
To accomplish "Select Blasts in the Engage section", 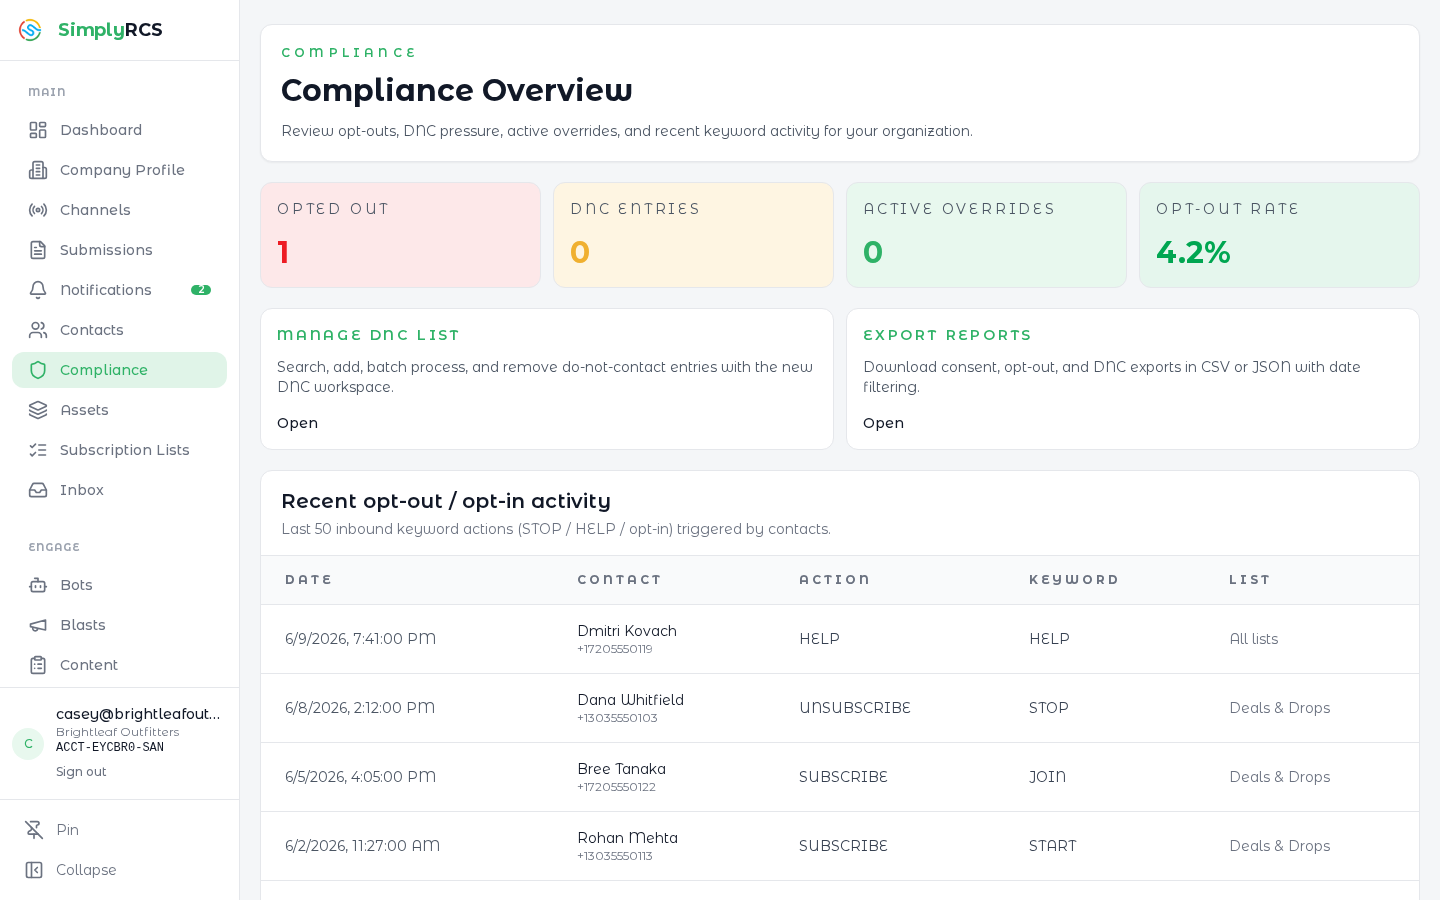I will point(119,625).
